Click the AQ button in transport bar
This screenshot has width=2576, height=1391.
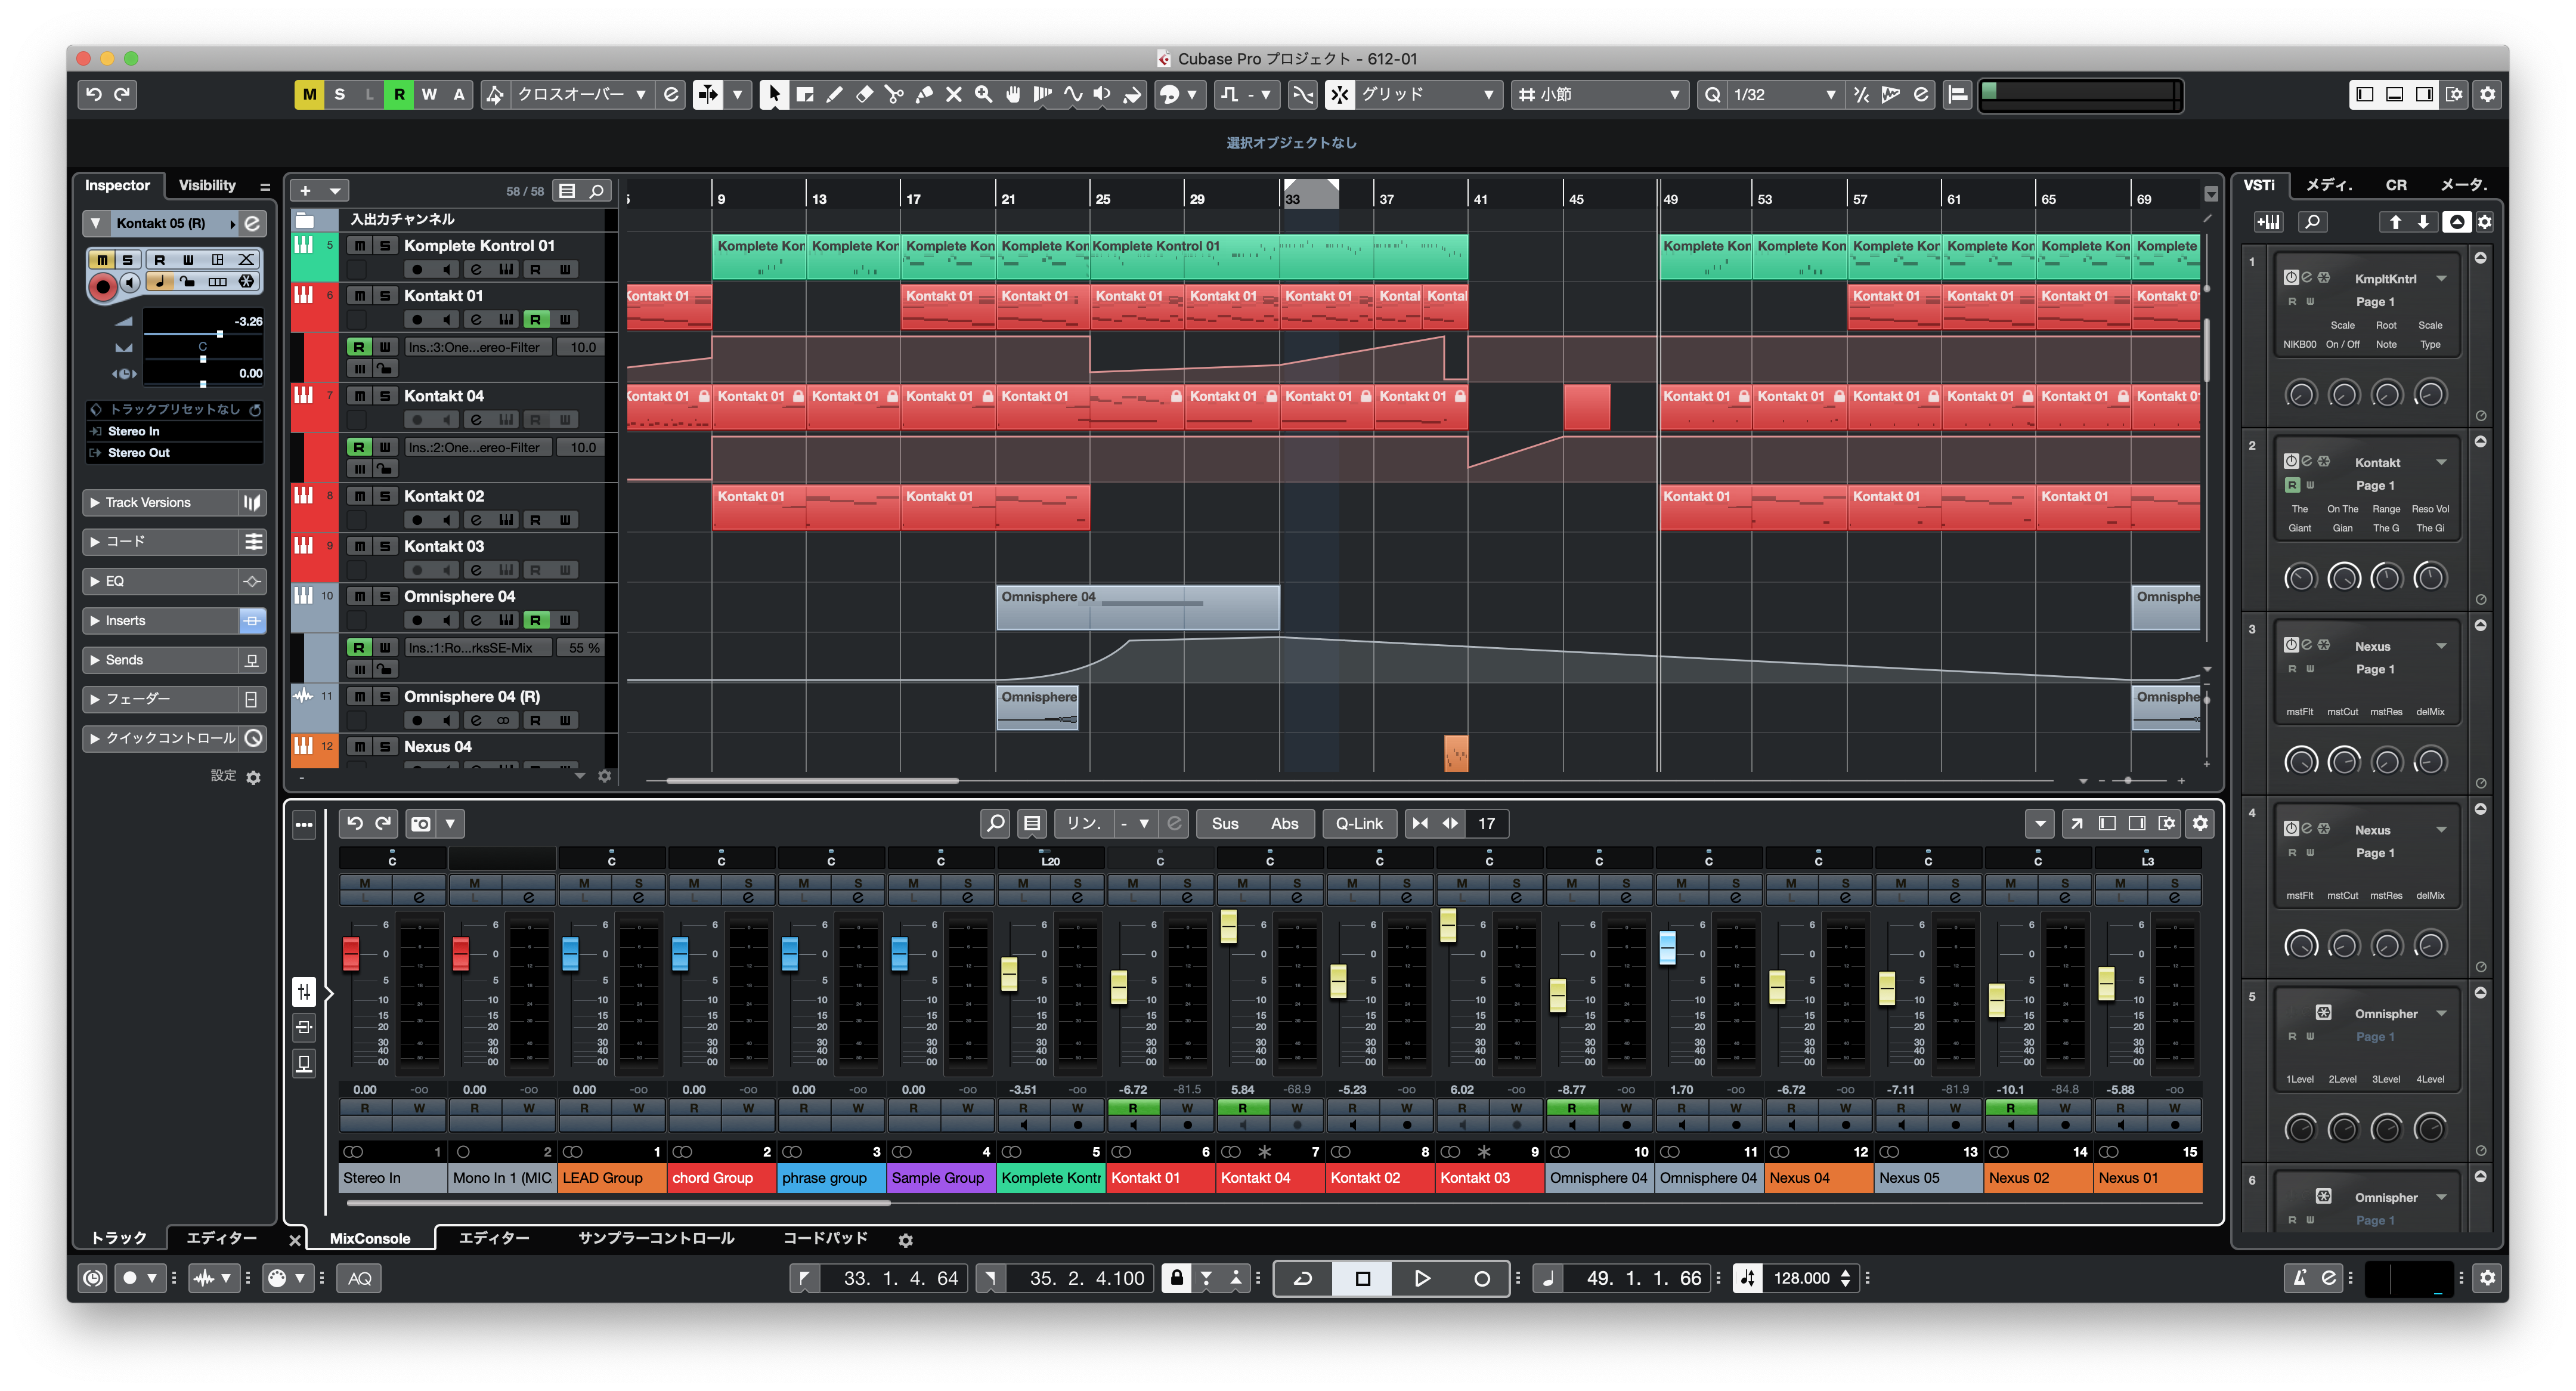(360, 1278)
